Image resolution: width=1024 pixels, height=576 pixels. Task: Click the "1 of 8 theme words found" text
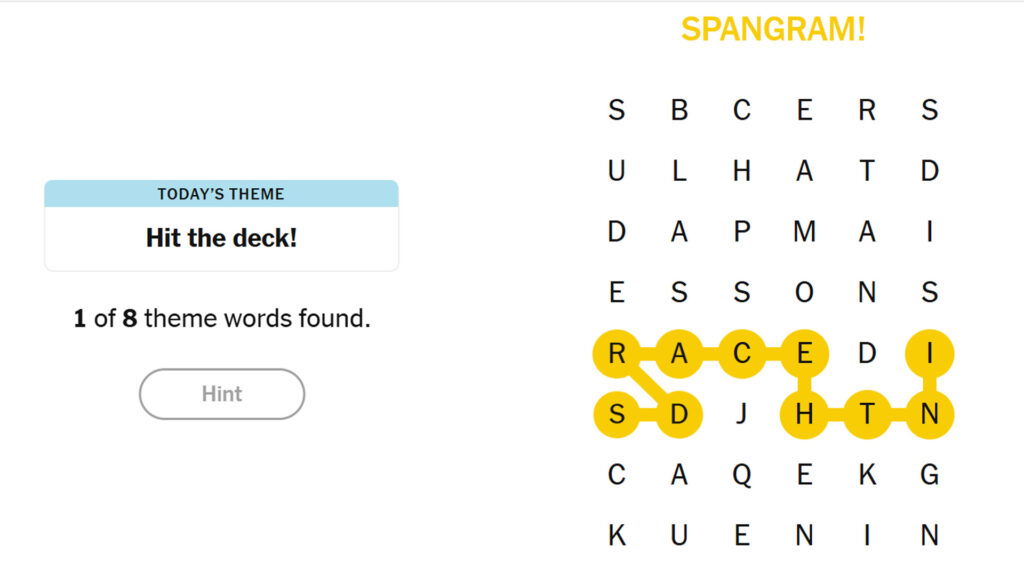[221, 320]
